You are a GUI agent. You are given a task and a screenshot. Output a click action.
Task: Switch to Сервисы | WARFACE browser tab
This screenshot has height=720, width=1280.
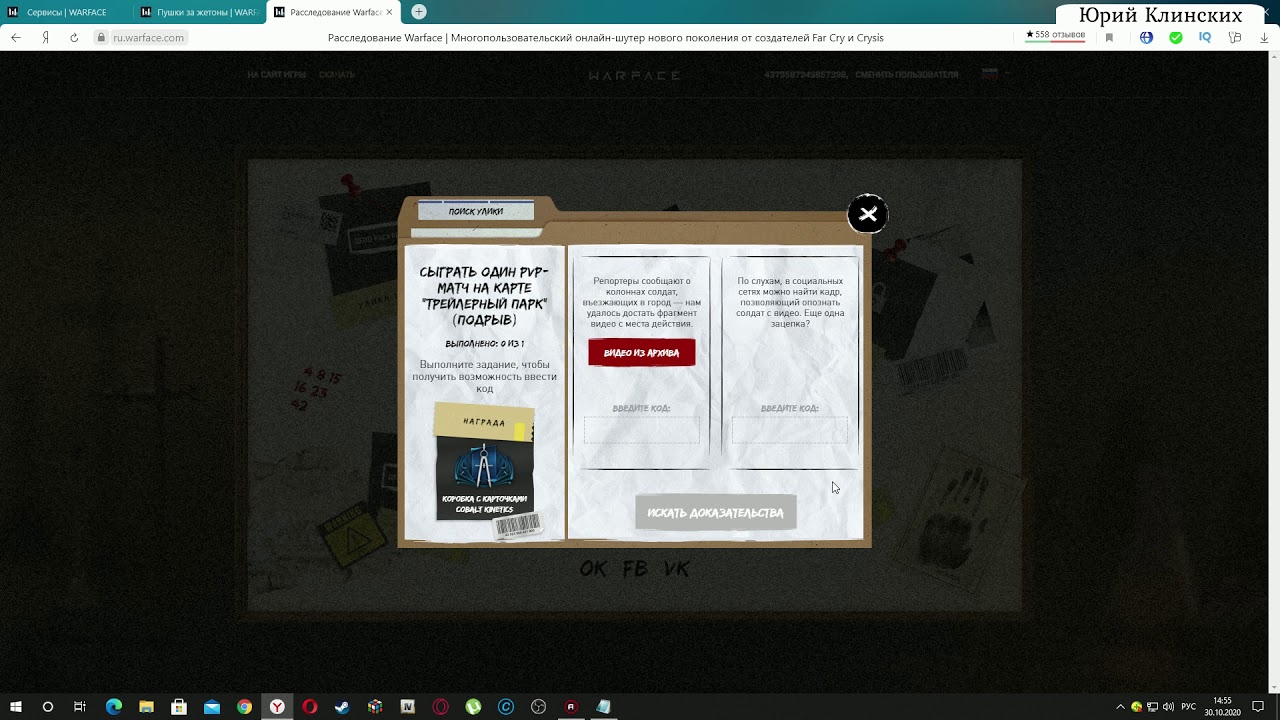pos(66,12)
